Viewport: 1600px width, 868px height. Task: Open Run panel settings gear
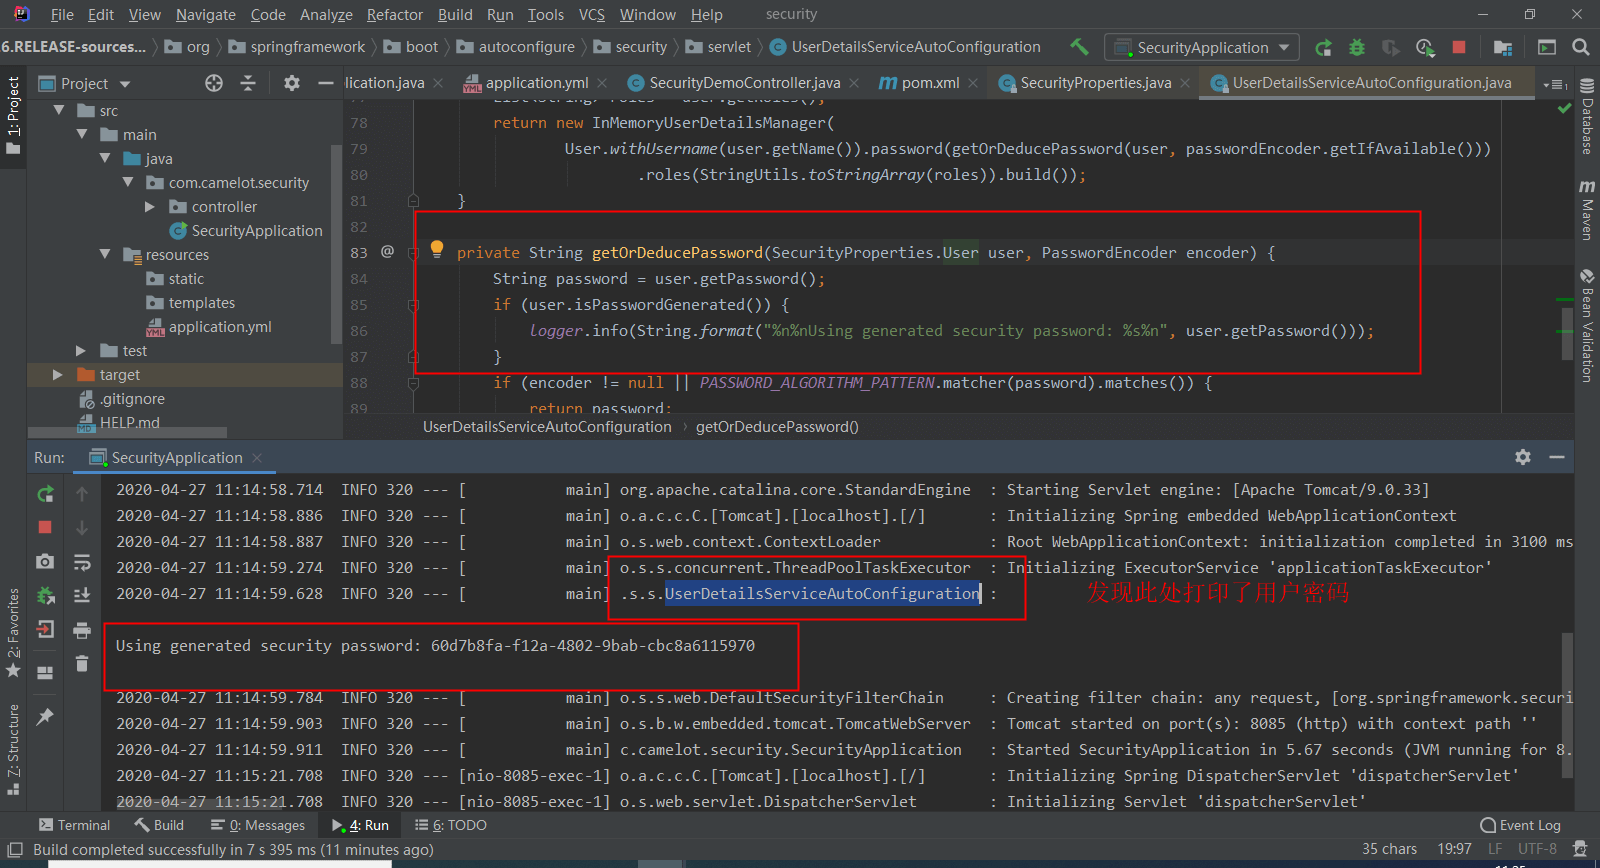1523,457
